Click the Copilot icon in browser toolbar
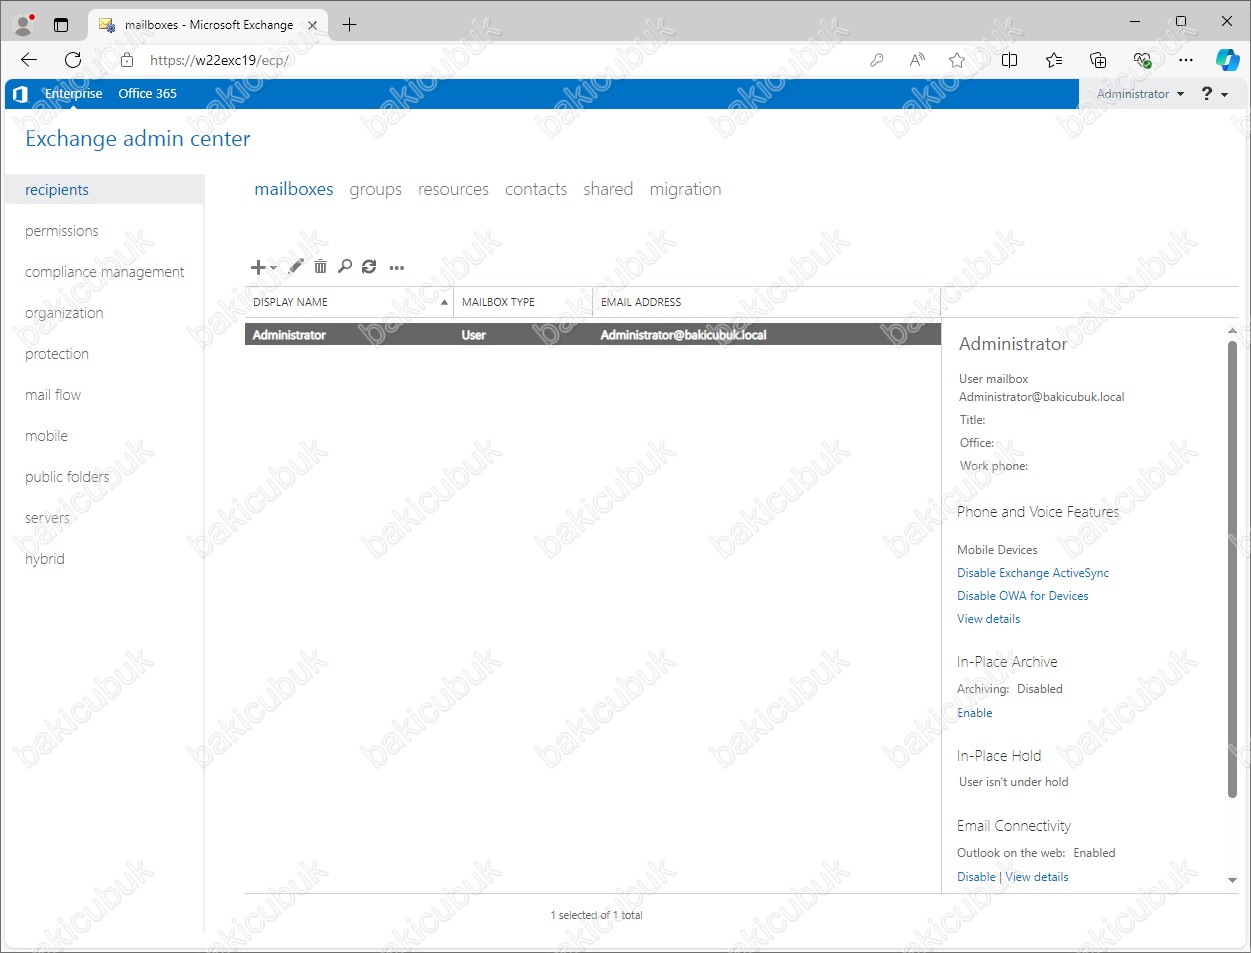 click(1227, 60)
